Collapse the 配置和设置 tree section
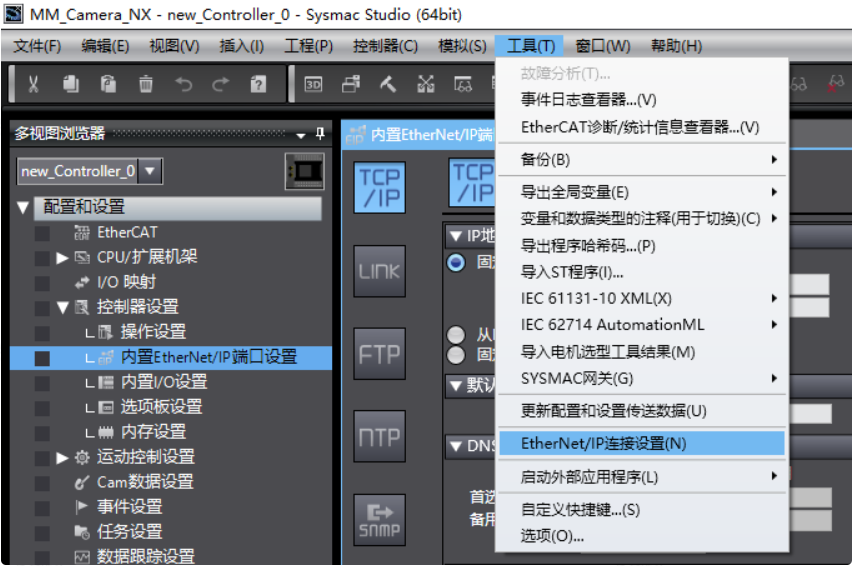The height and width of the screenshot is (566, 852). point(23,207)
